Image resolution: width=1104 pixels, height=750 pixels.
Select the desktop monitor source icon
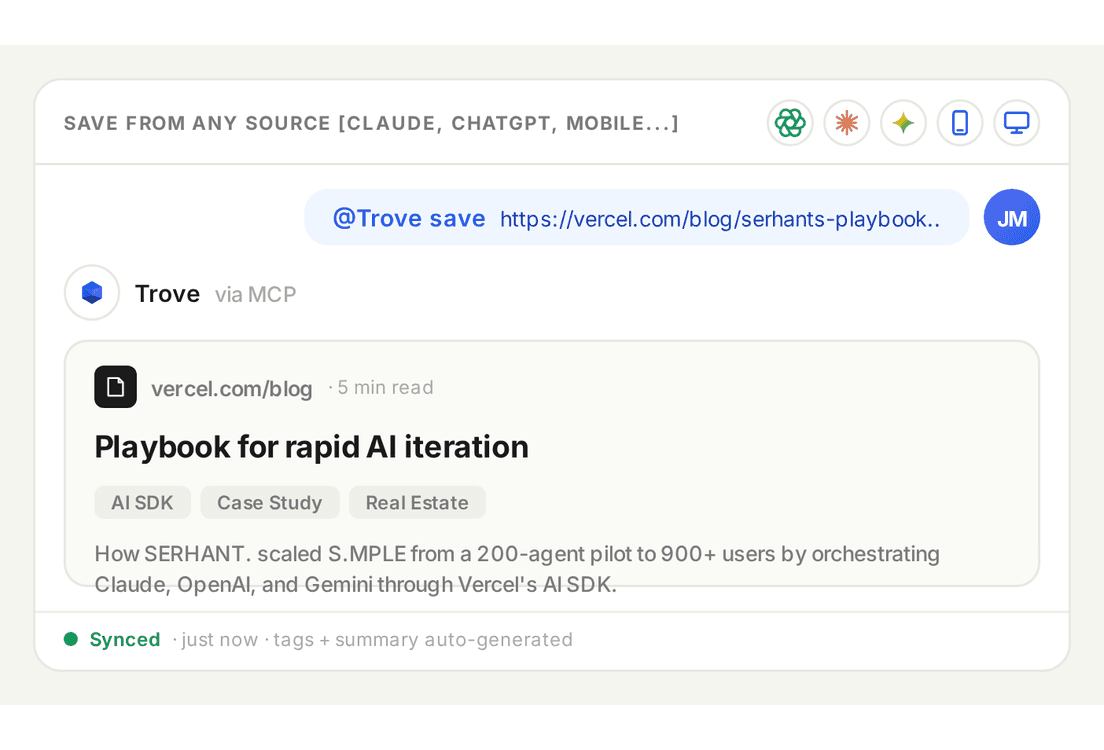click(x=1016, y=123)
